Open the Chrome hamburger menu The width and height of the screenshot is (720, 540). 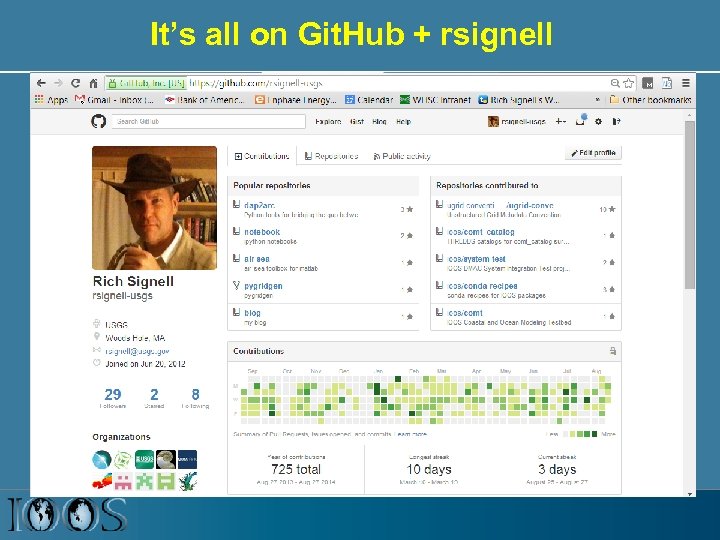[x=686, y=83]
